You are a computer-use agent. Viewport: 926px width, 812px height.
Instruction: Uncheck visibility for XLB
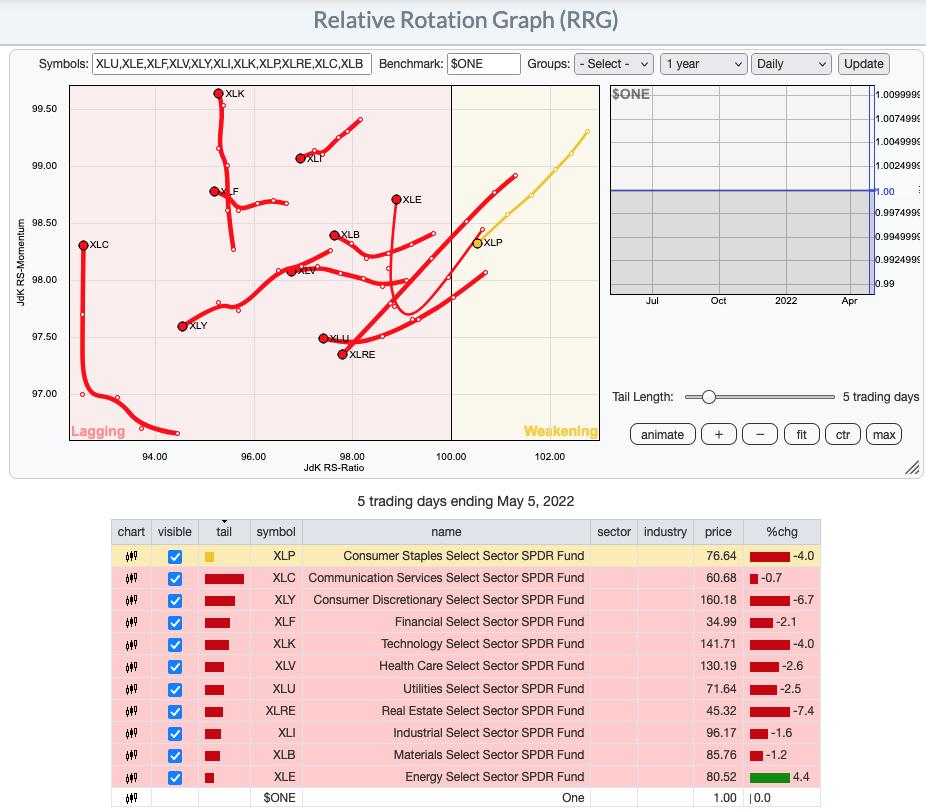(175, 755)
